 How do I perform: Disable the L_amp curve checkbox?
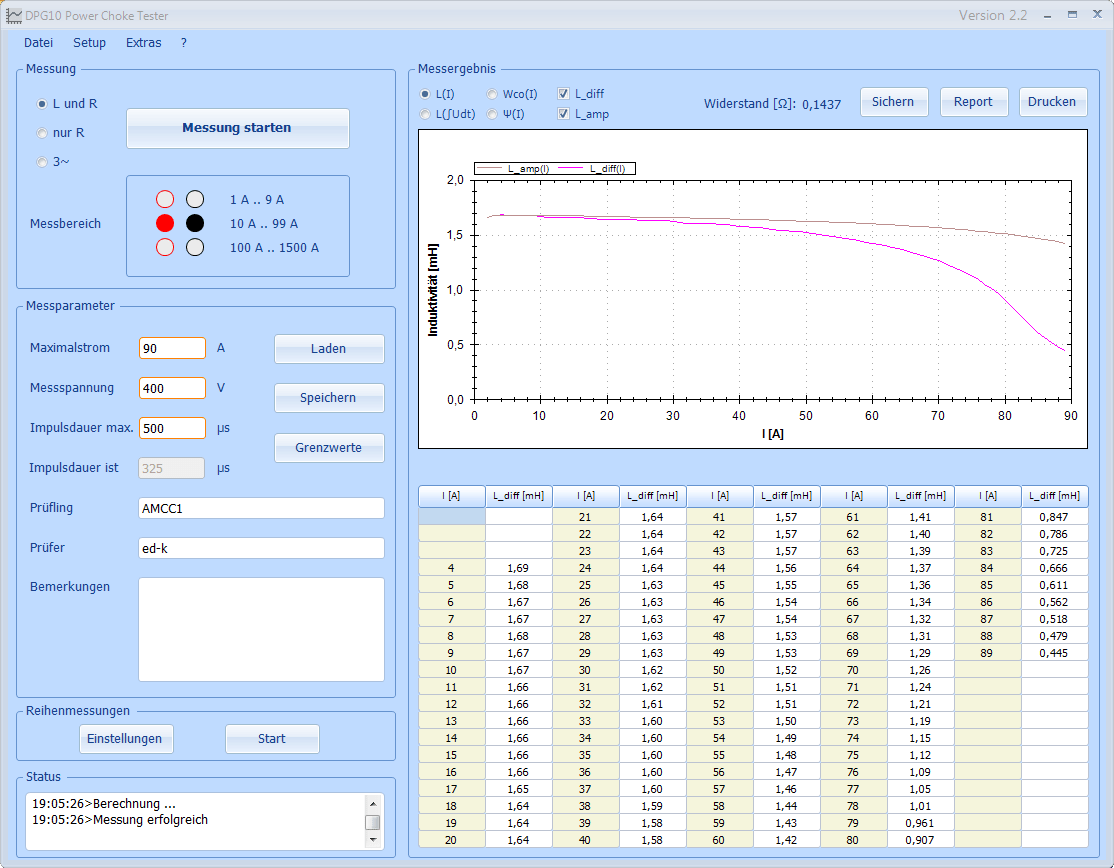(x=564, y=114)
